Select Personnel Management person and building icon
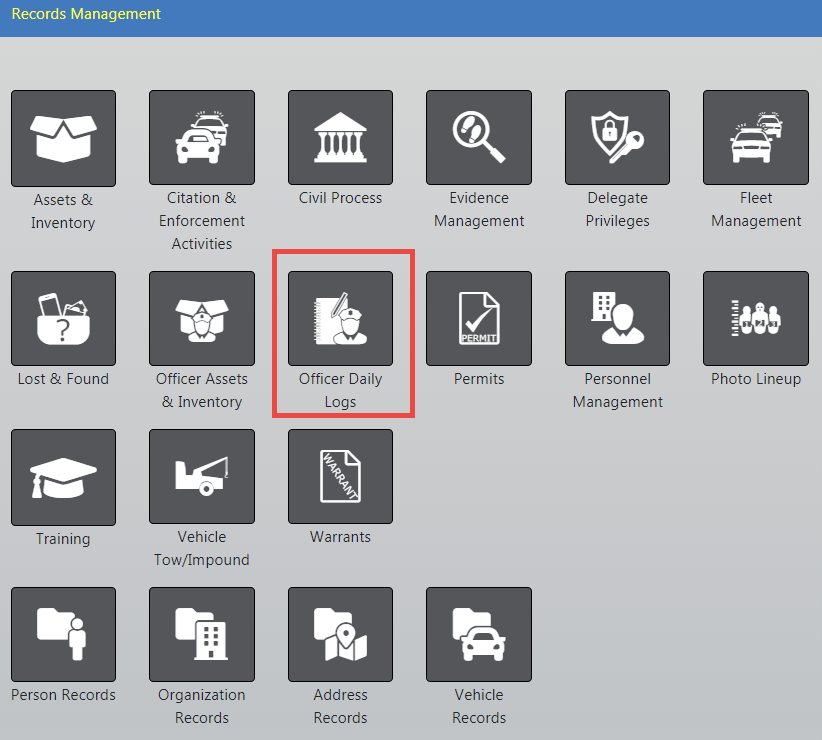Image resolution: width=822 pixels, height=740 pixels. tap(617, 318)
